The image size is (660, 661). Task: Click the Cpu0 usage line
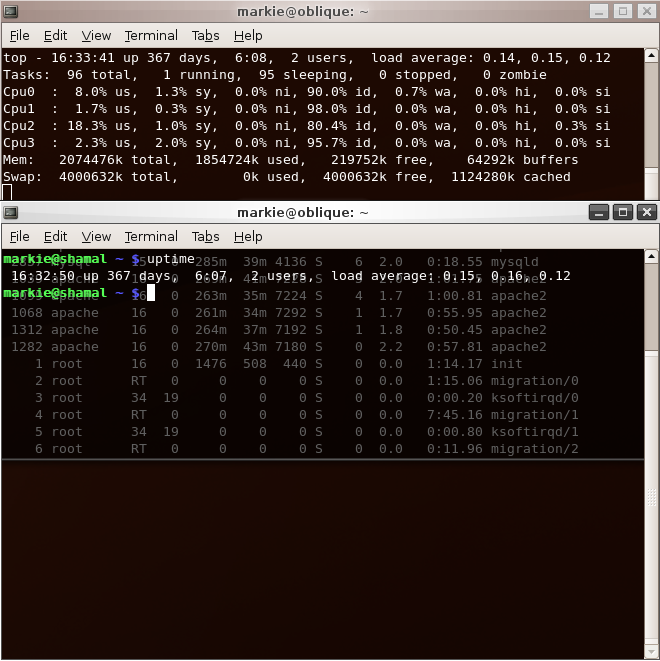tap(306, 92)
